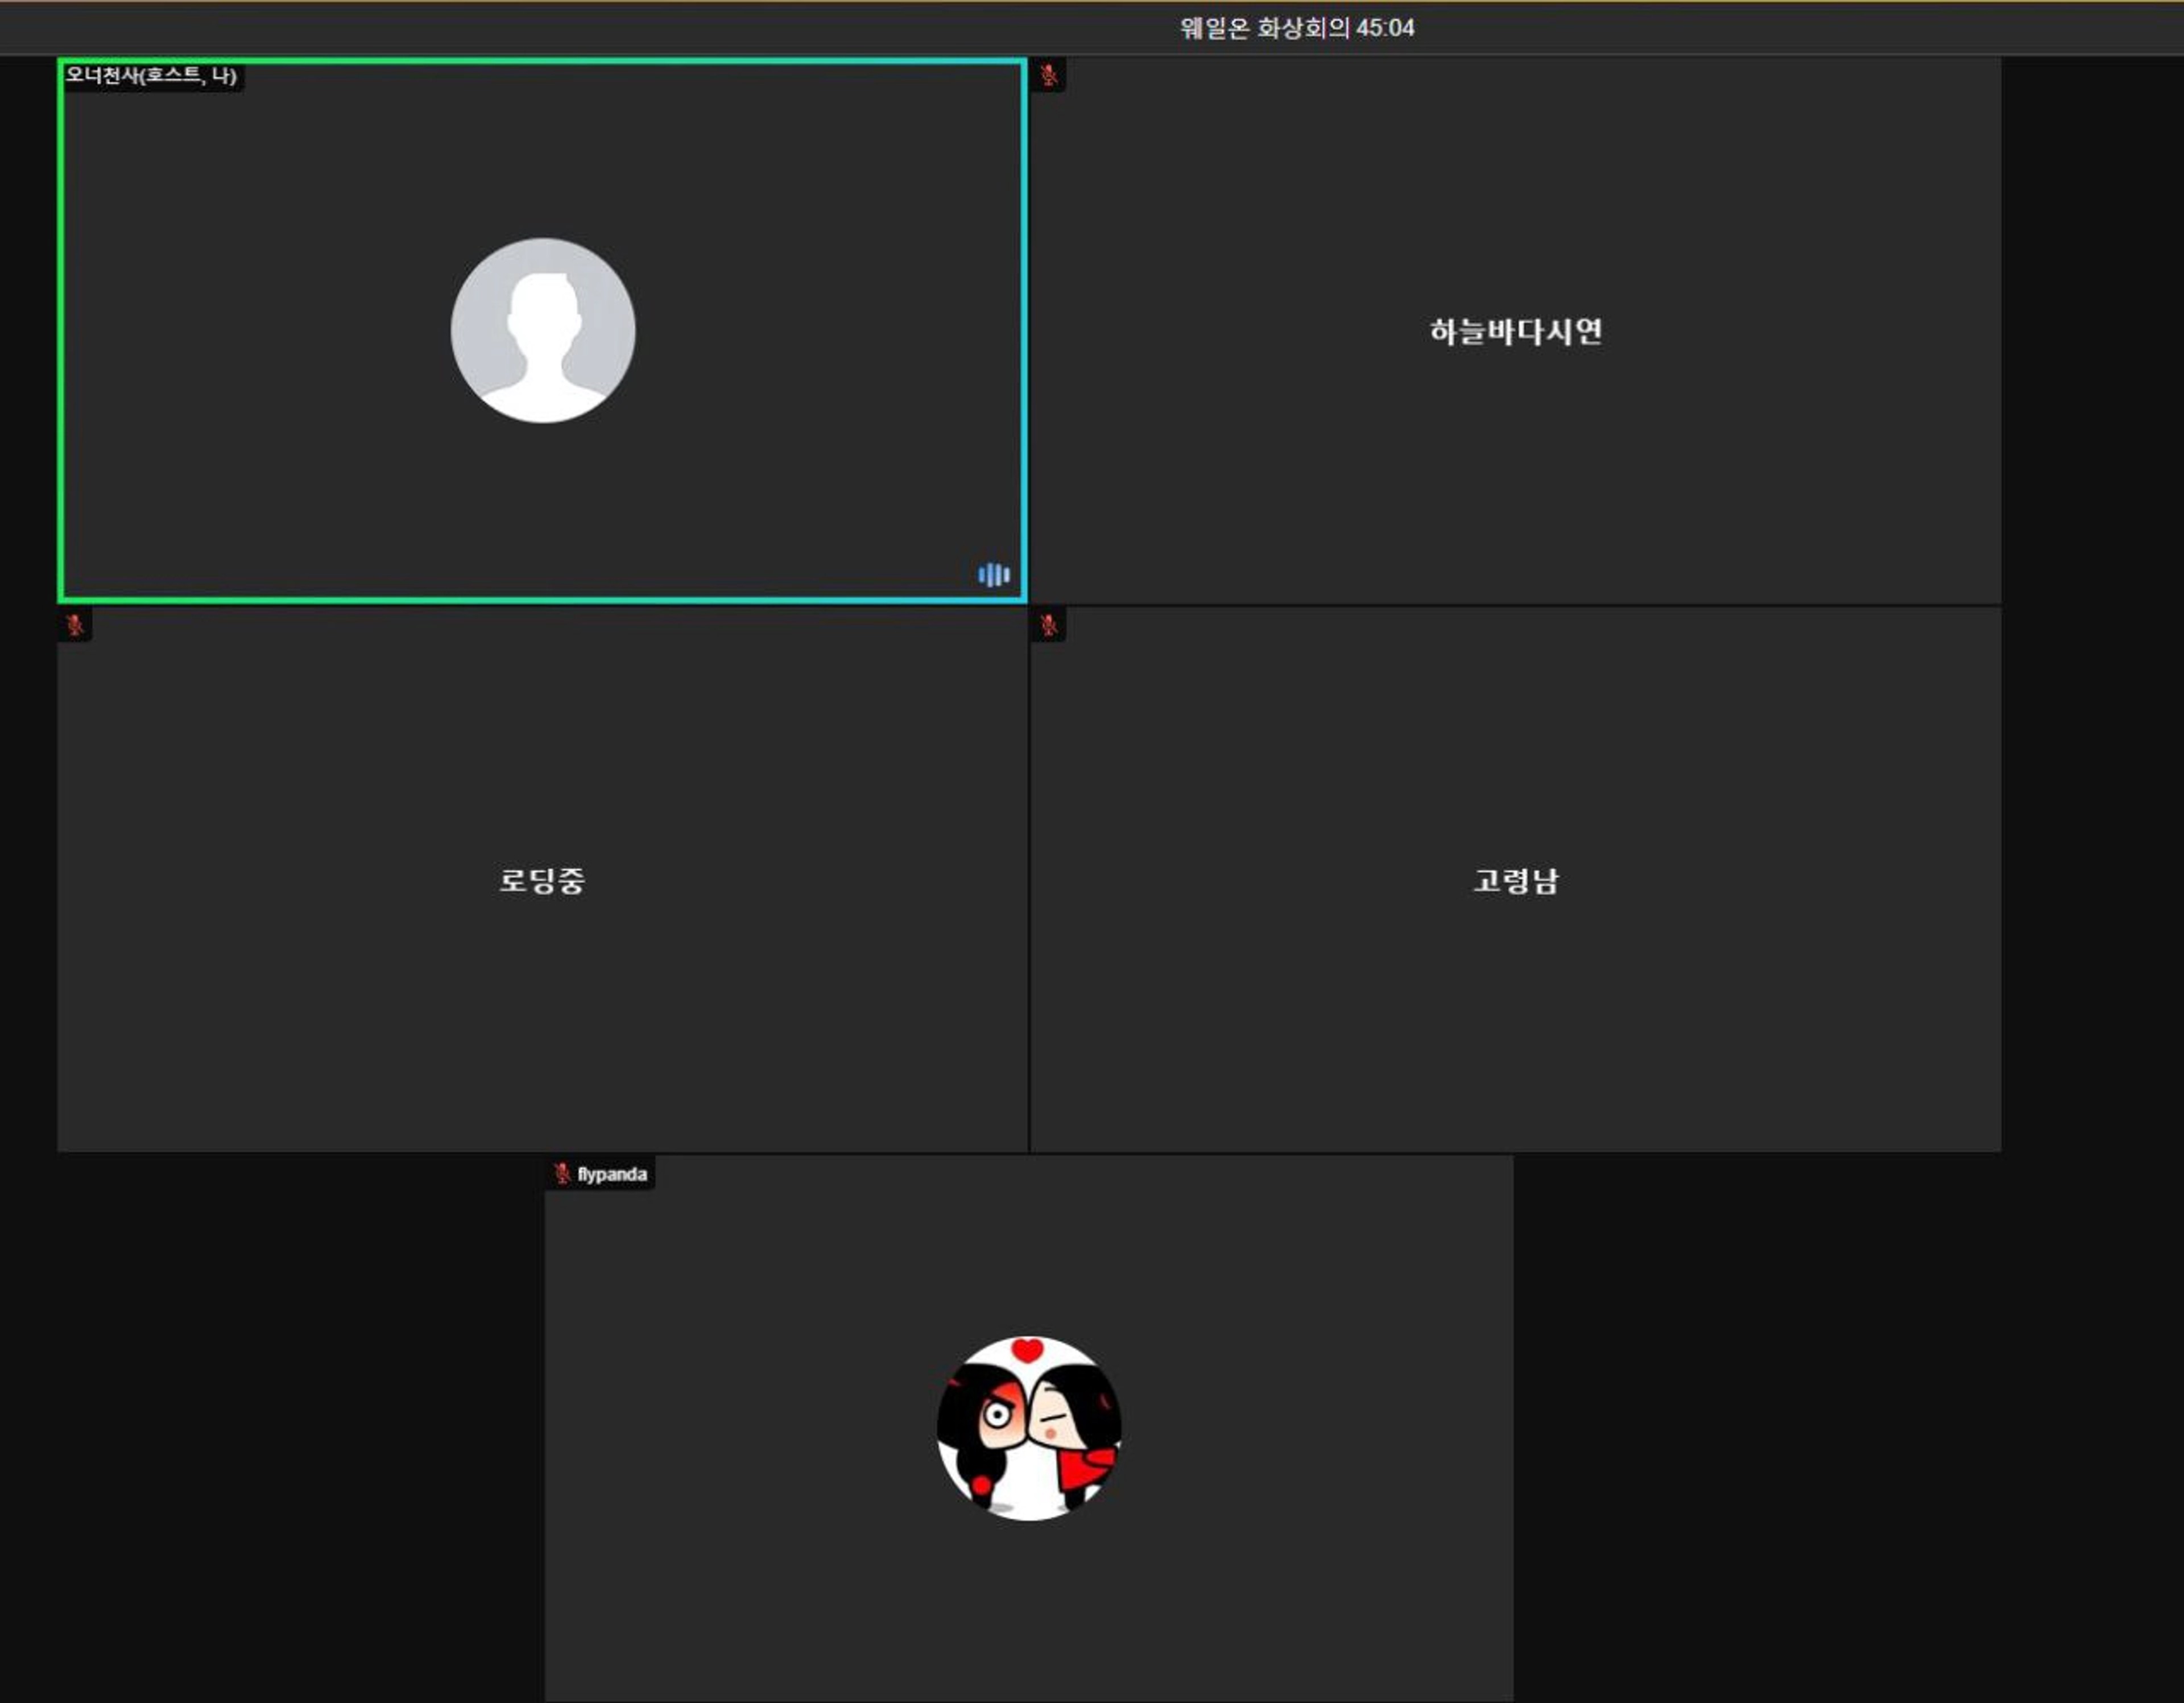This screenshot has height=1703, width=2184.
Task: Click the 45:04 elapsed meeting timer
Action: click(1385, 28)
